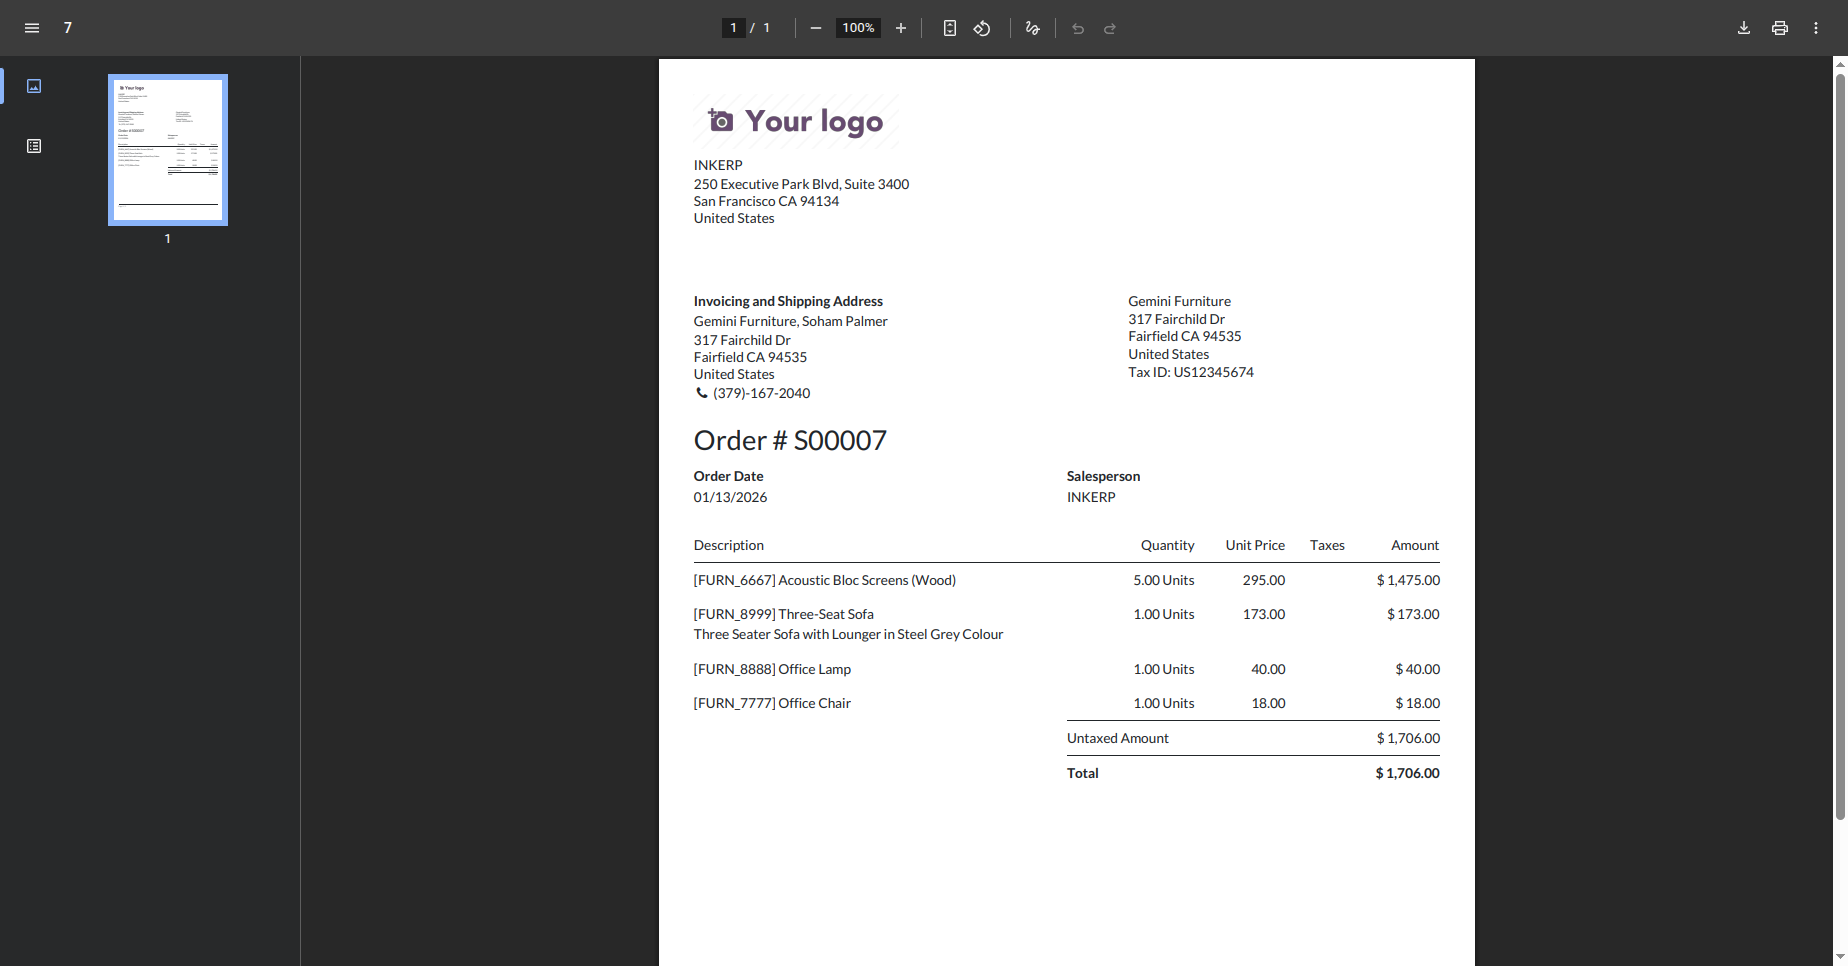Click the '[FURN_6667] Acoustic Bloc Screens (Wood)' line
Screen dimensions: 1848x966
tap(825, 580)
